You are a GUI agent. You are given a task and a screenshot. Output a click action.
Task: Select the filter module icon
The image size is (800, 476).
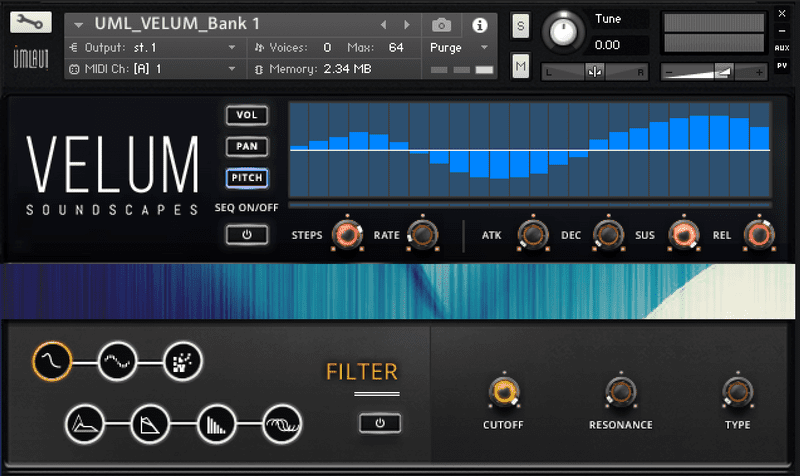(52, 361)
